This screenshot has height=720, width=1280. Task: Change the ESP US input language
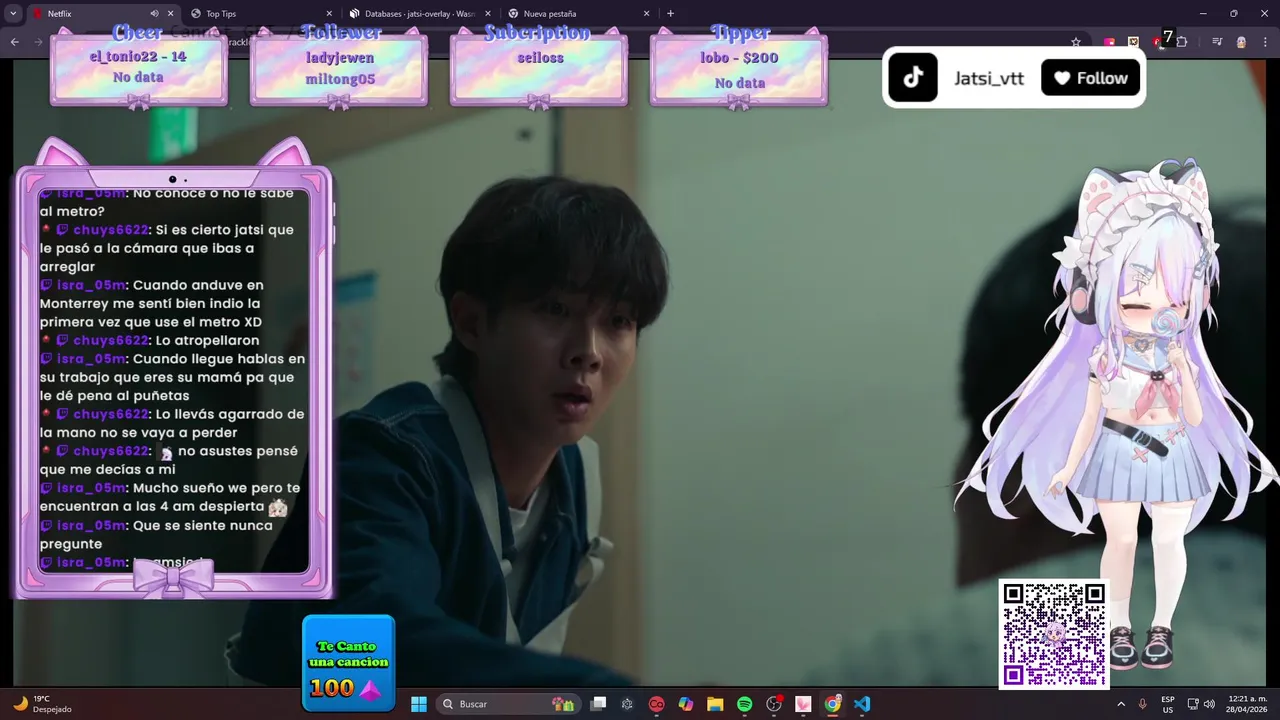1168,704
